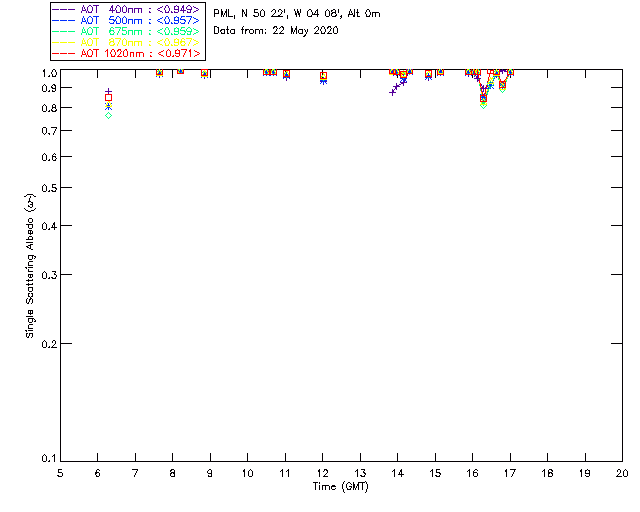This screenshot has height=512, width=640.
Task: Click the red square marker at hour 12
Action: coord(323,76)
